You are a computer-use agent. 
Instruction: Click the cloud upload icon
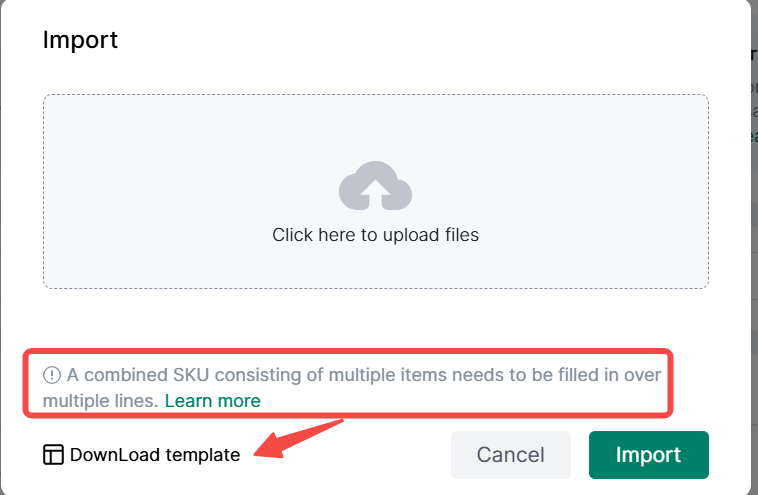pos(375,186)
